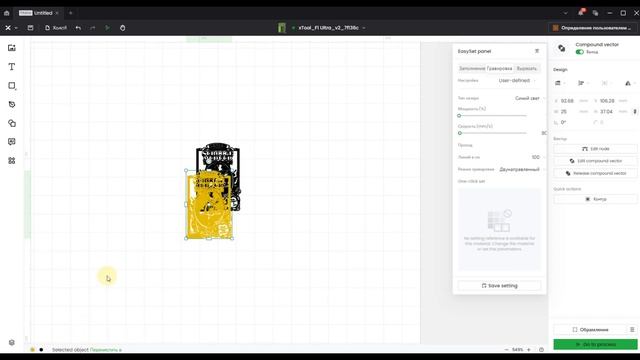The width and height of the screenshot is (640, 360).
Task: Adjust the speed mm/s slider
Action: (492, 133)
